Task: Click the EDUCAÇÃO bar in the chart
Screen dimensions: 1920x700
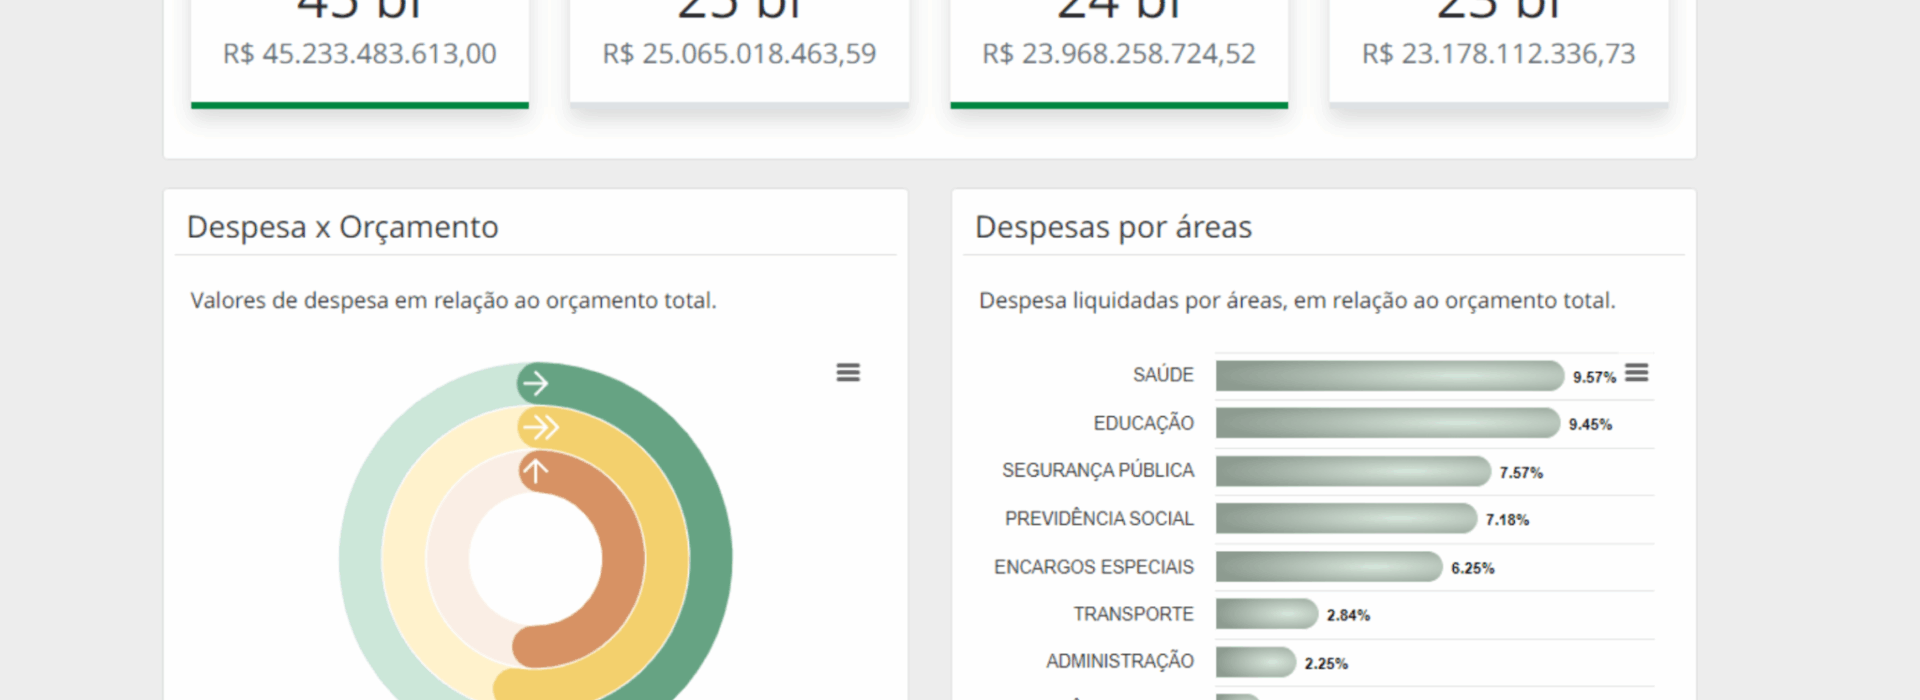Action: [1386, 423]
